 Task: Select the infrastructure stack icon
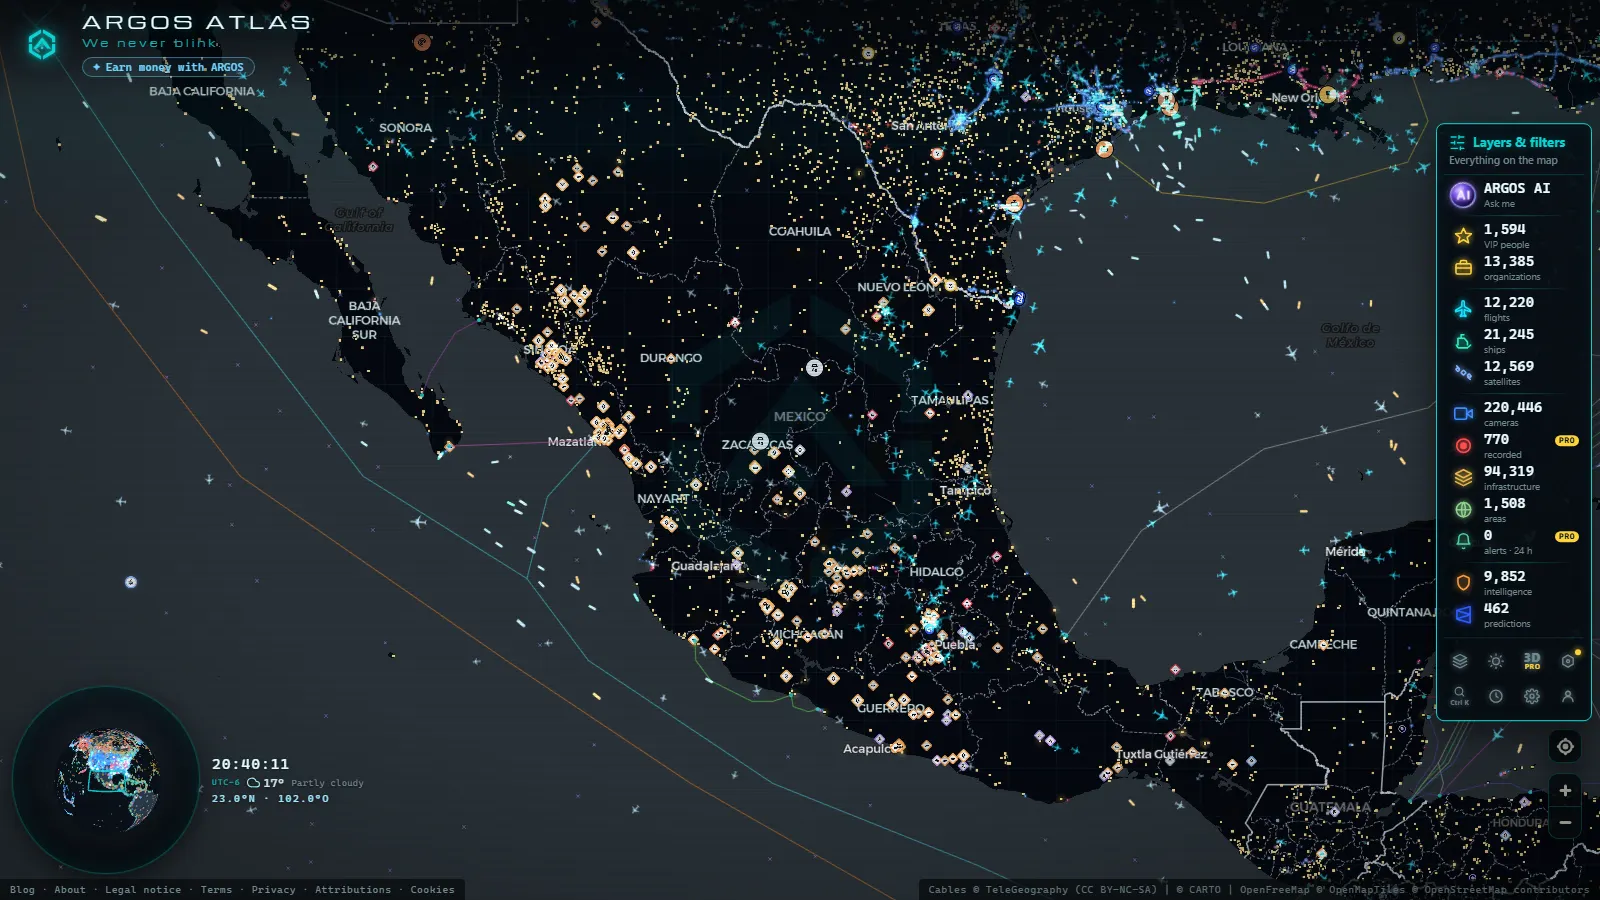click(x=1463, y=478)
